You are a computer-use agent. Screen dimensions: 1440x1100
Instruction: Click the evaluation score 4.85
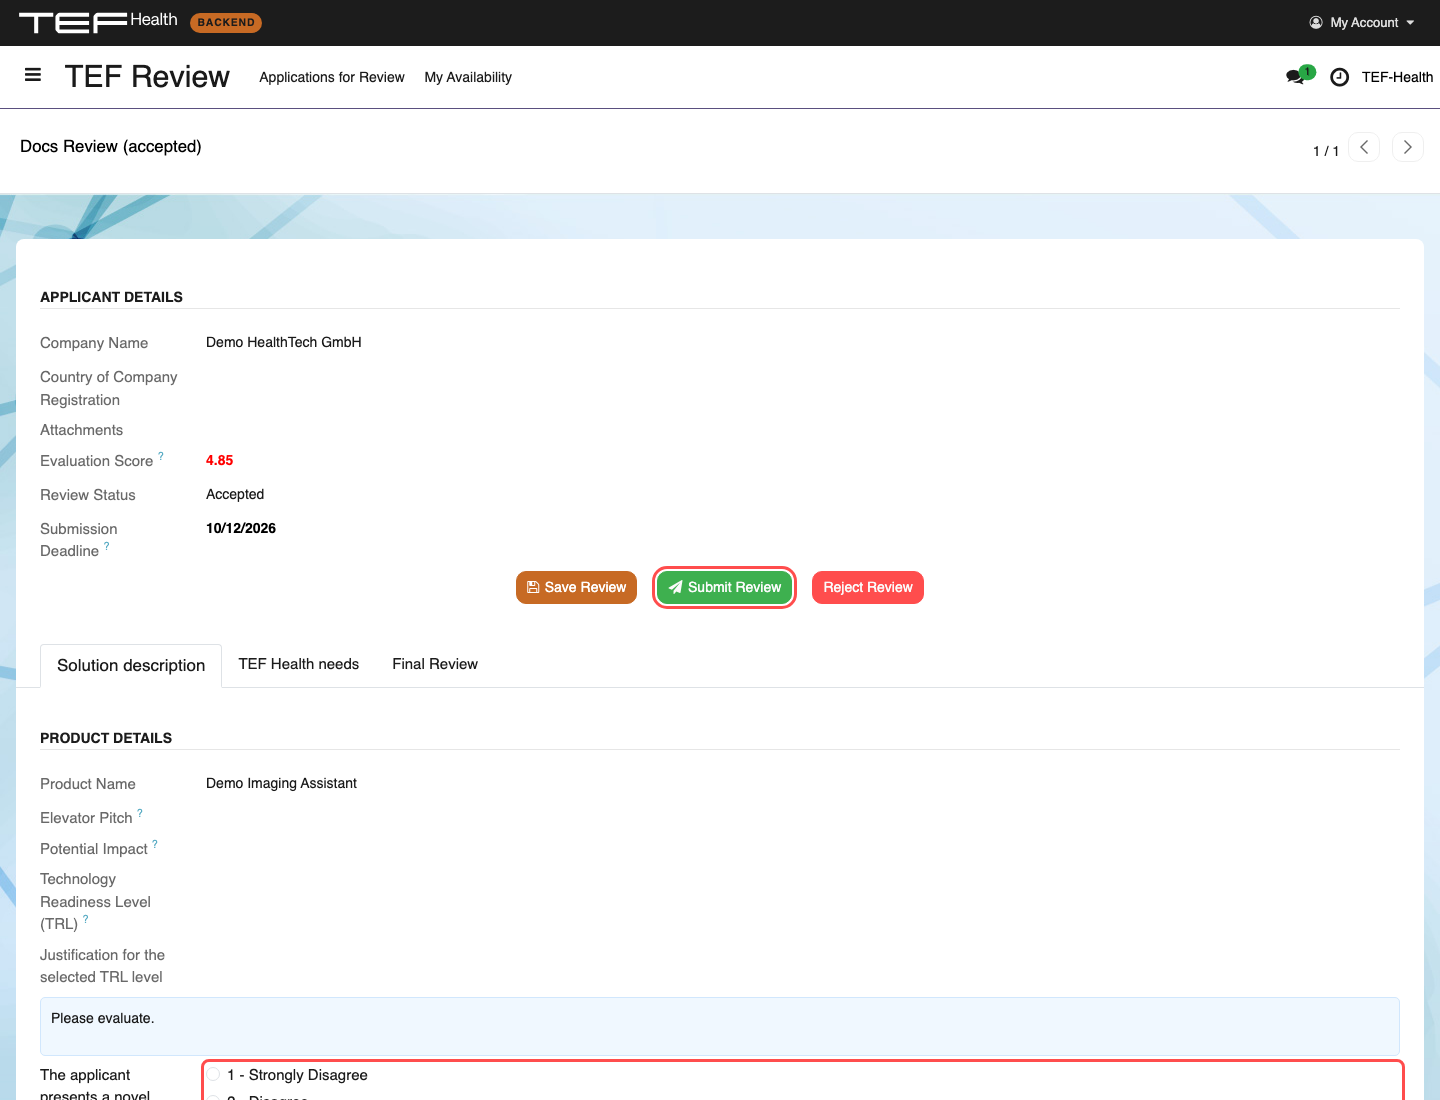coord(220,460)
